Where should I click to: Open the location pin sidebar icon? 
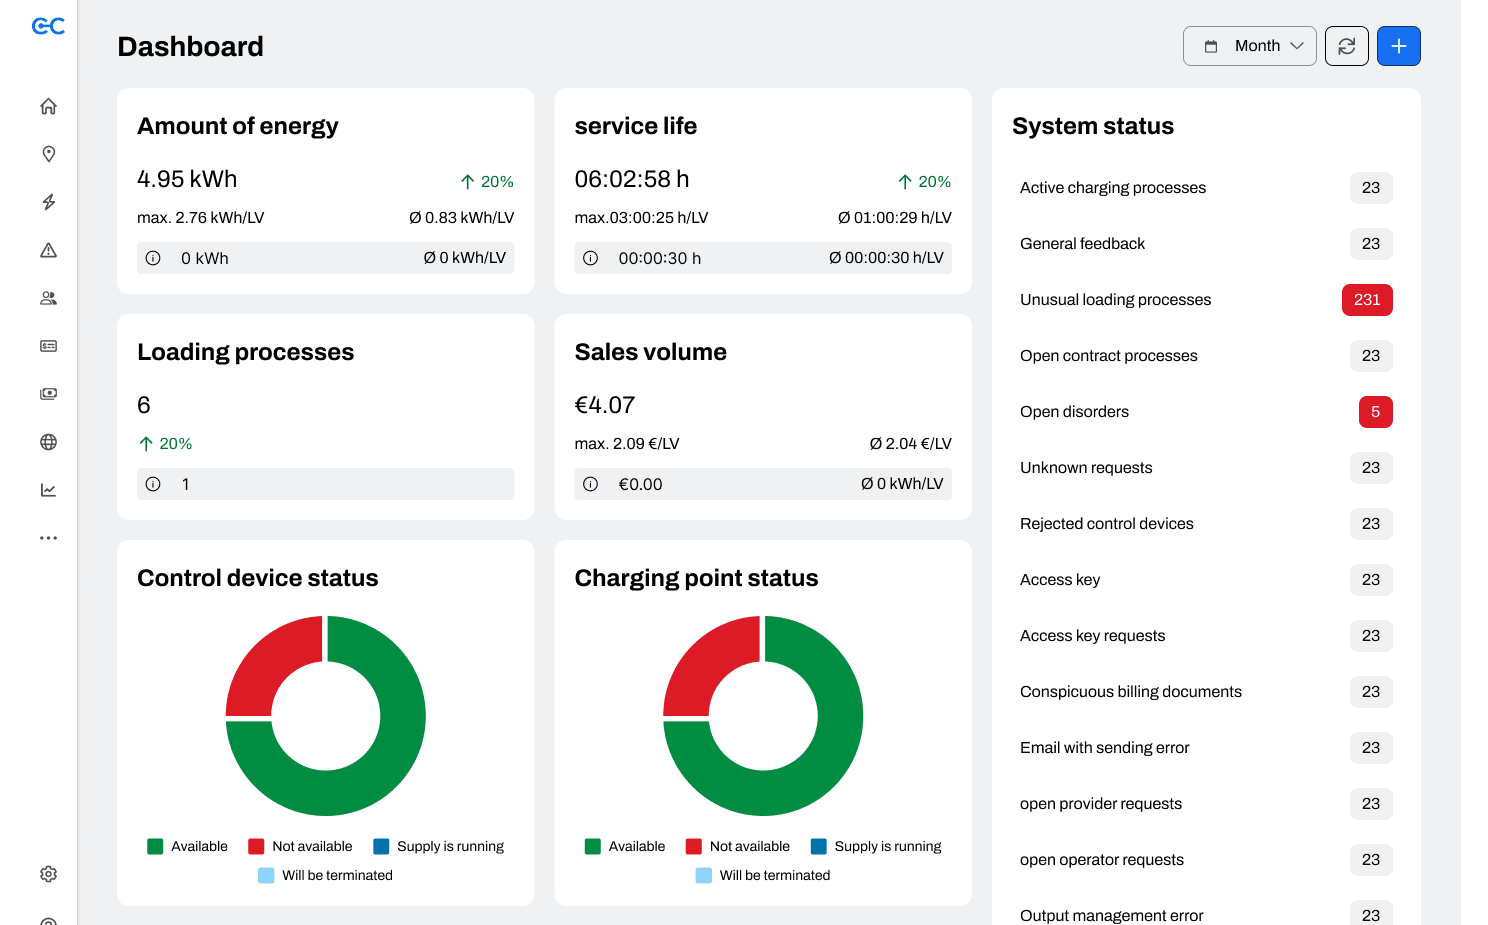coord(48,154)
